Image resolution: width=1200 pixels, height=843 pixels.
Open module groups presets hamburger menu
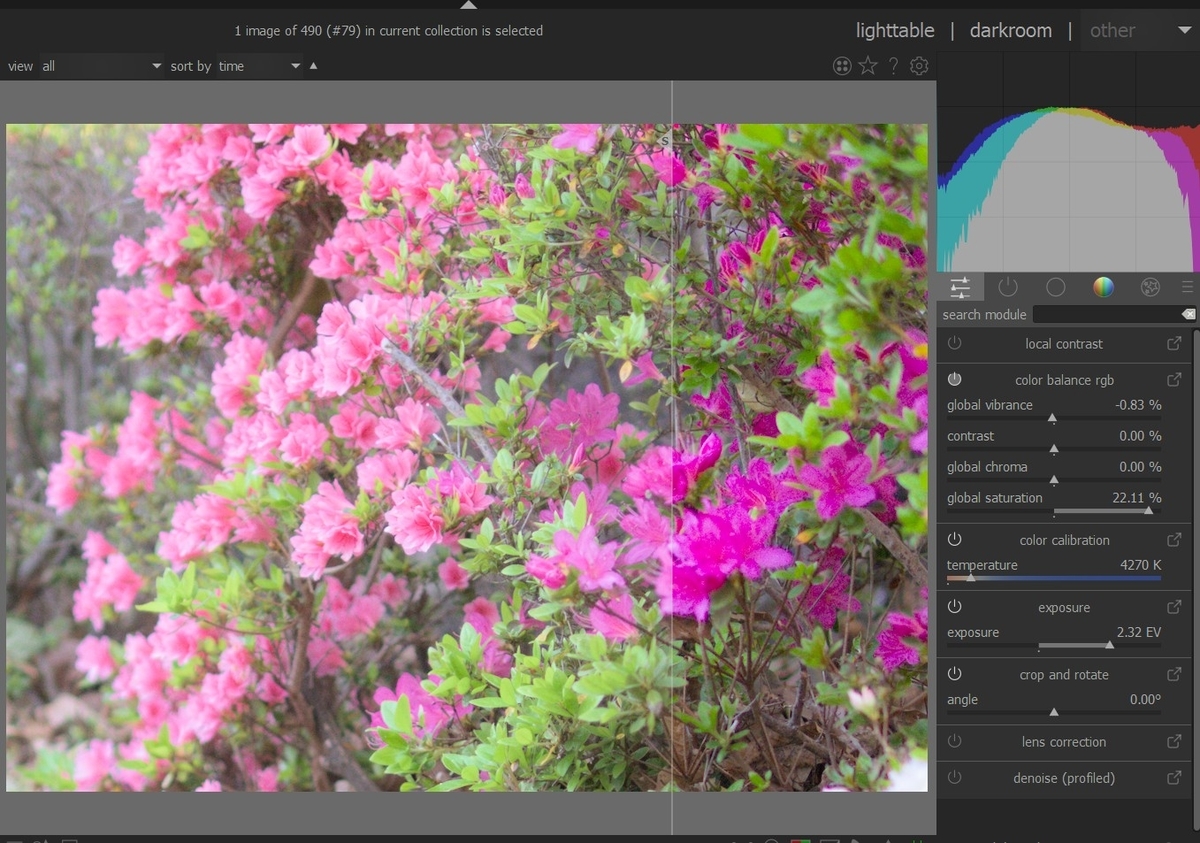tap(1187, 288)
